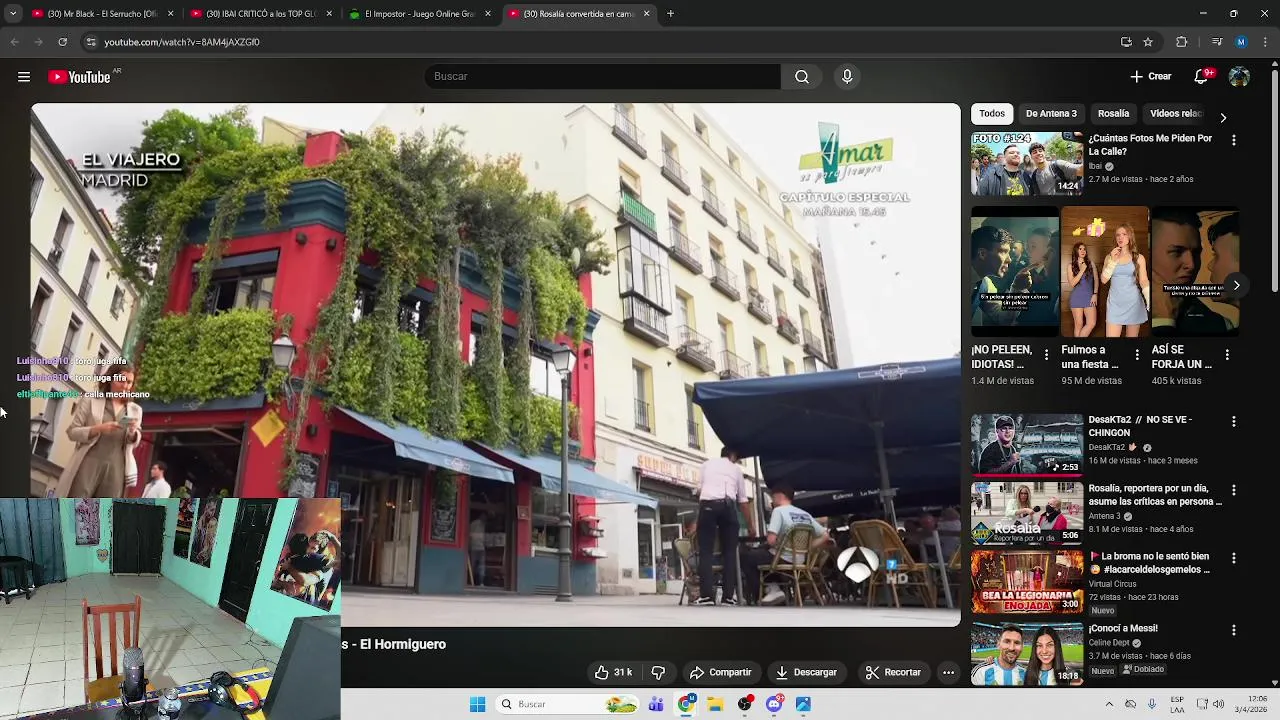Open more actions ellipsis under the video
Viewport: 1280px width, 720px height.
pyautogui.click(x=948, y=672)
